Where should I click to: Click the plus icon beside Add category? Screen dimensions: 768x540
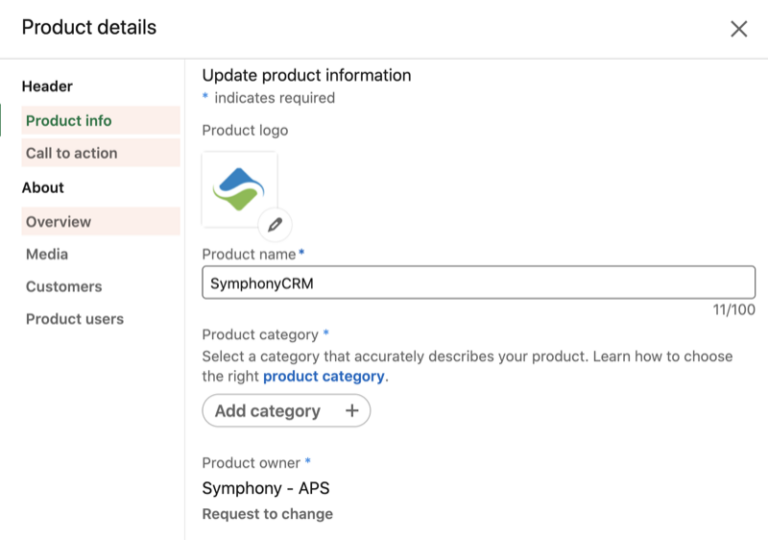tap(351, 411)
